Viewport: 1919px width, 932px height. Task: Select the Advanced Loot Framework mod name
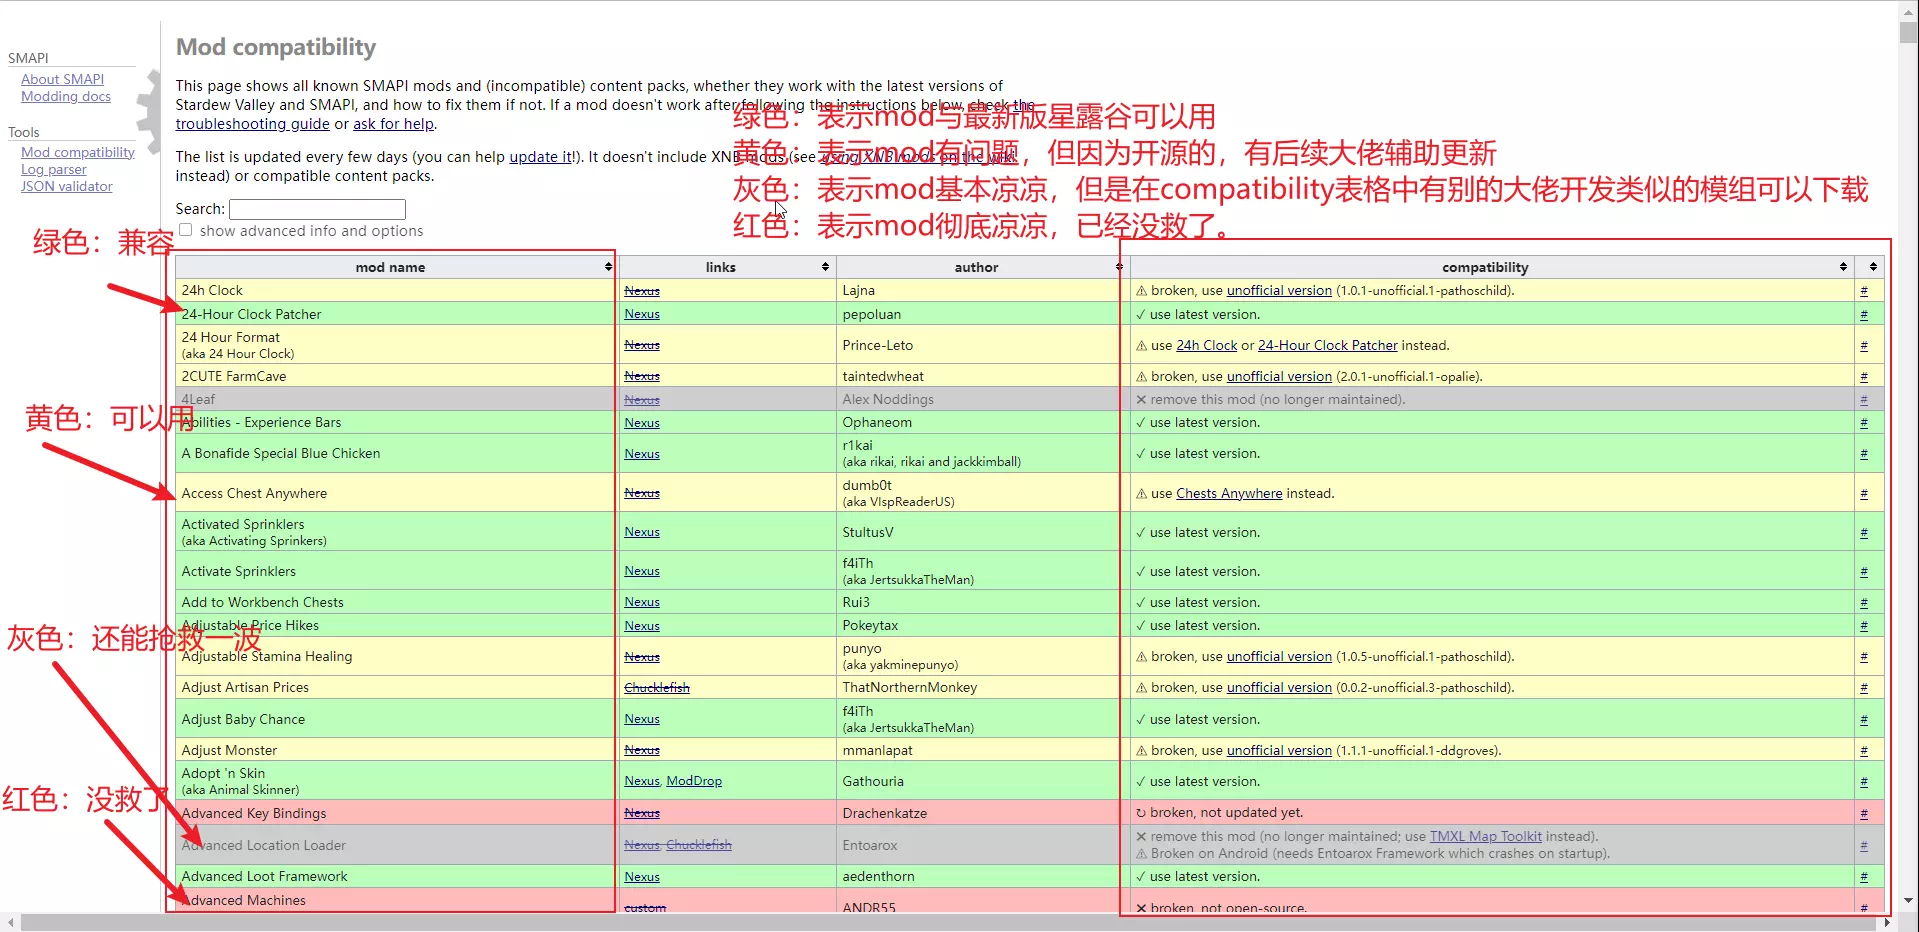(x=264, y=877)
